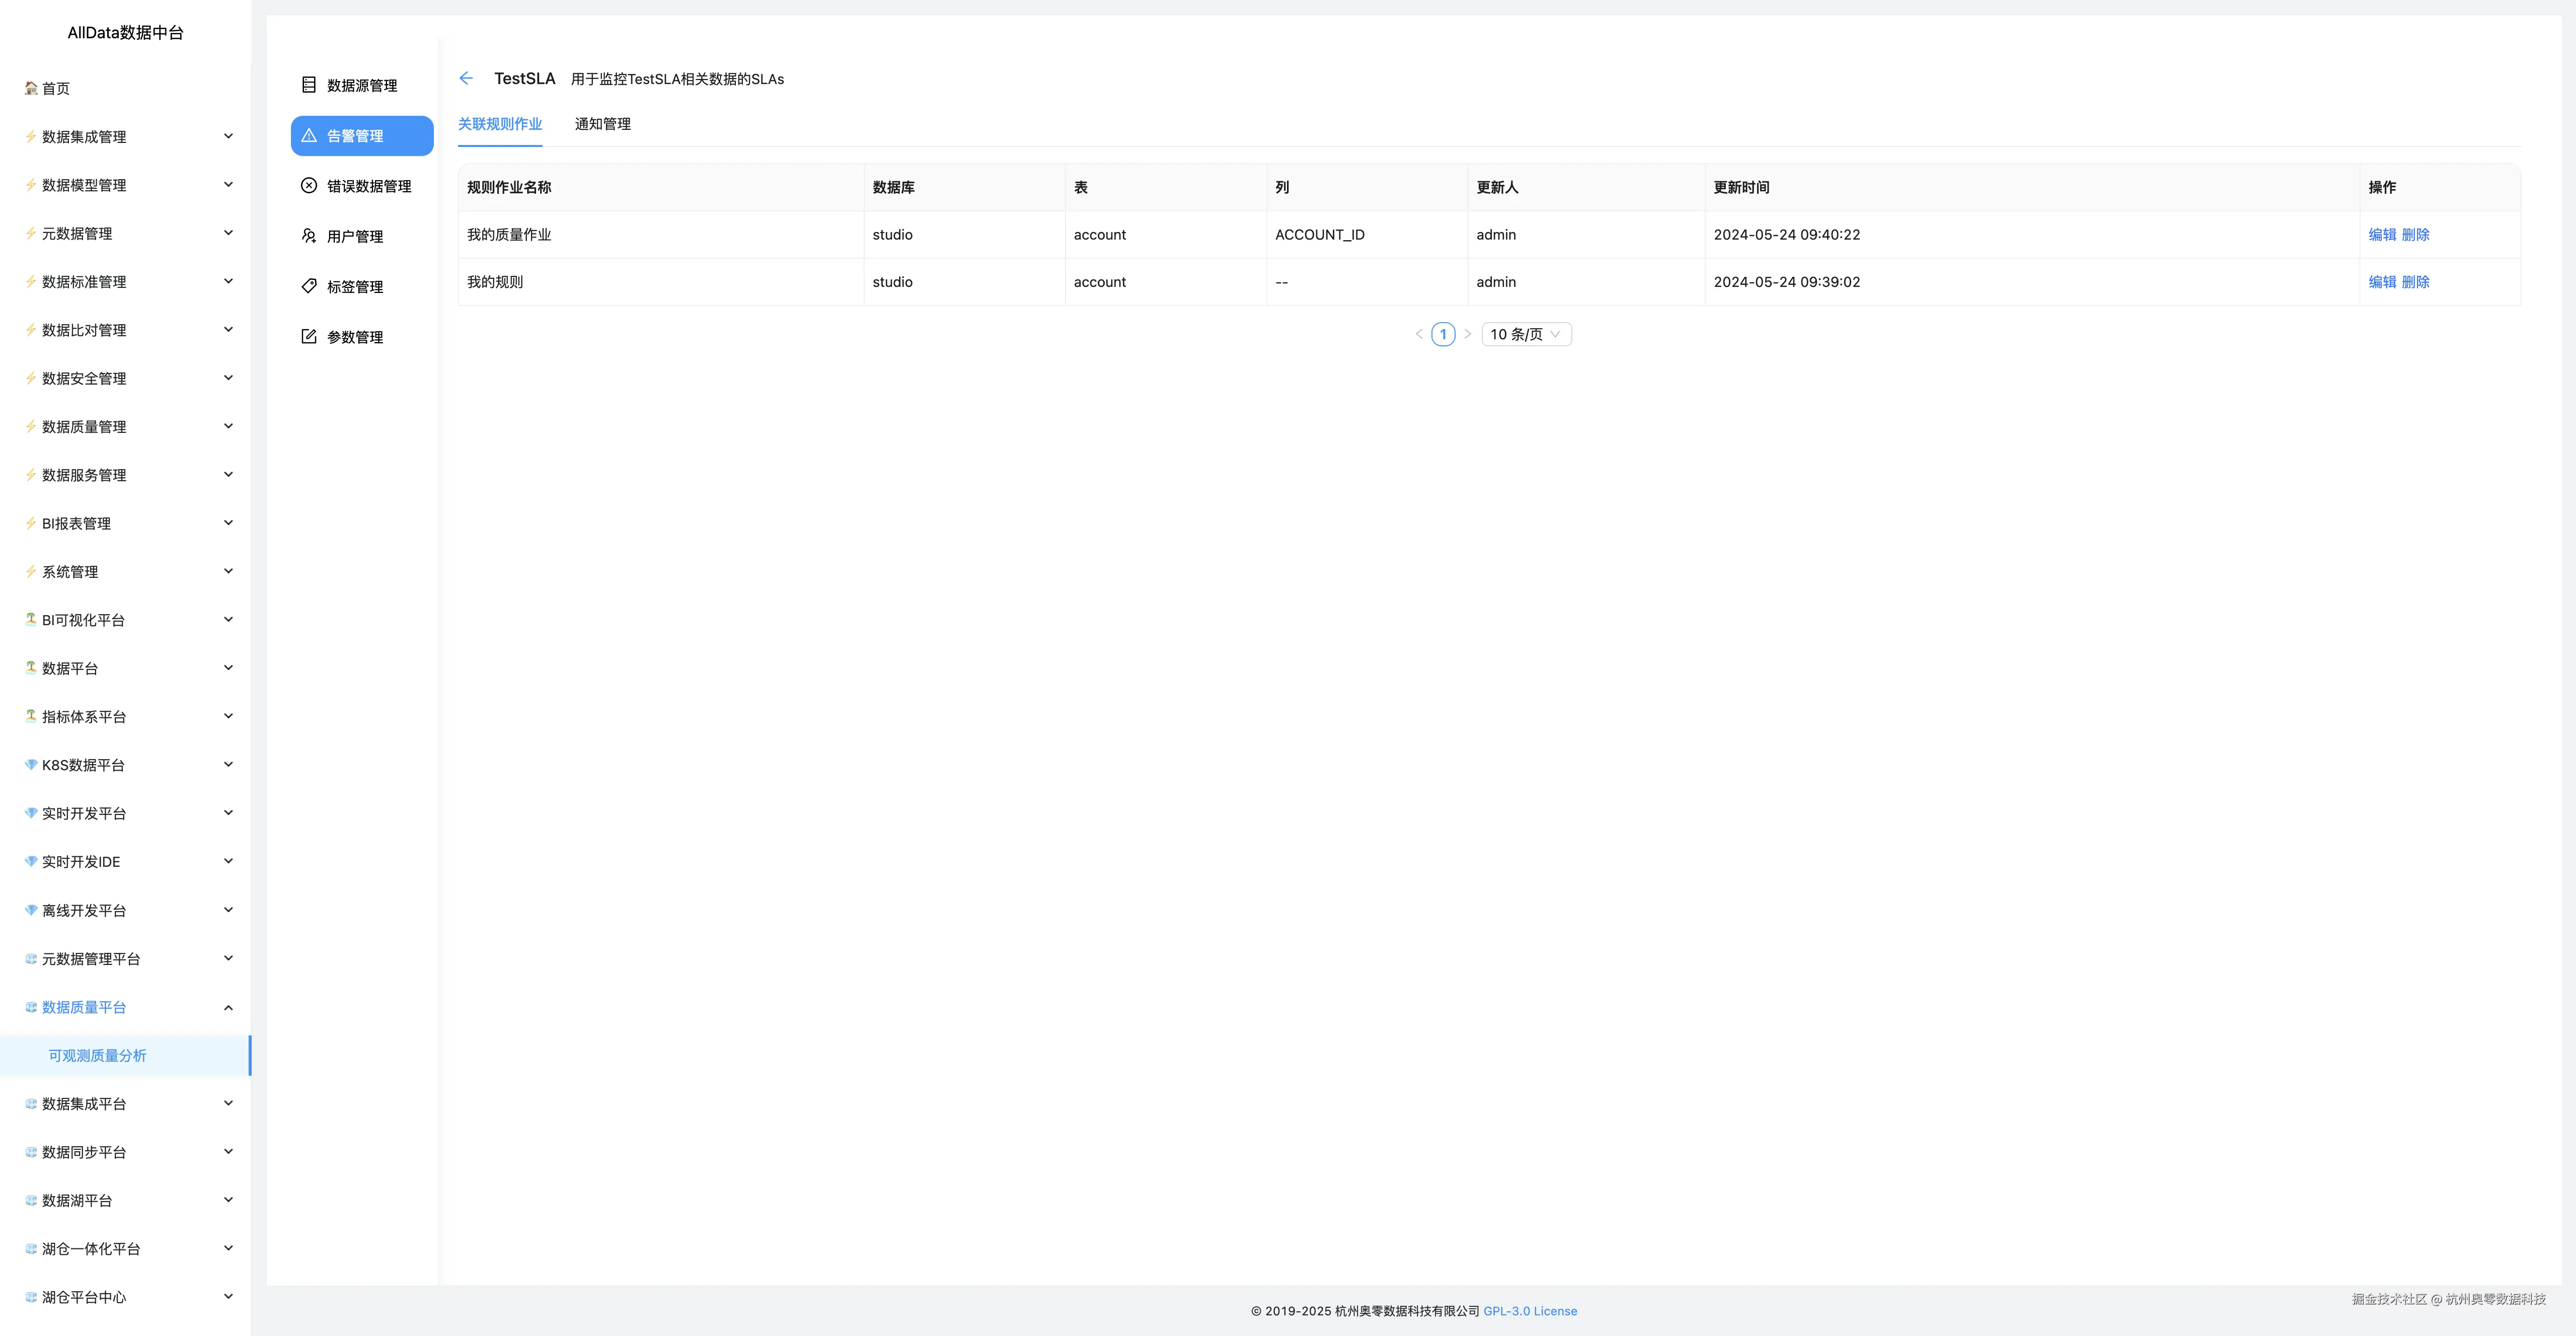2576x1336 pixels.
Task: Click the 错误数据管理 error icon
Action: point(308,185)
